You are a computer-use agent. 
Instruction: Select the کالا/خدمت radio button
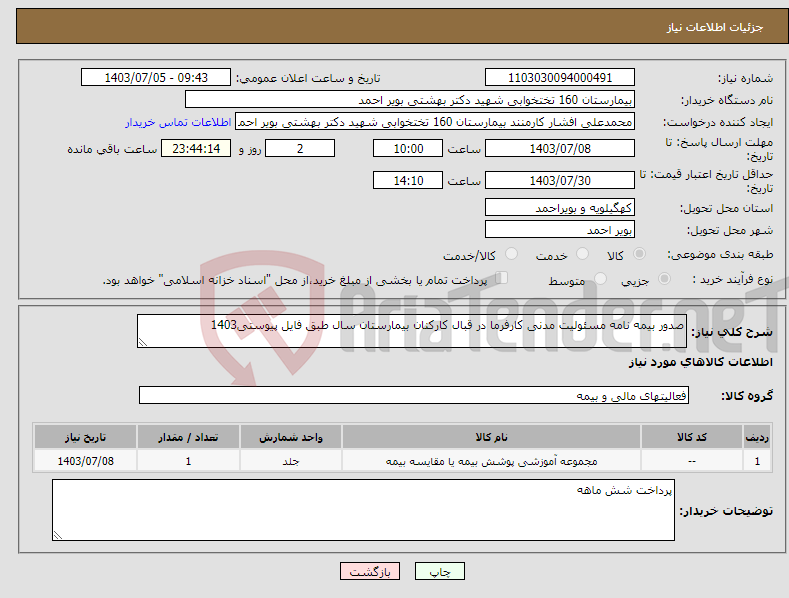click(x=511, y=254)
